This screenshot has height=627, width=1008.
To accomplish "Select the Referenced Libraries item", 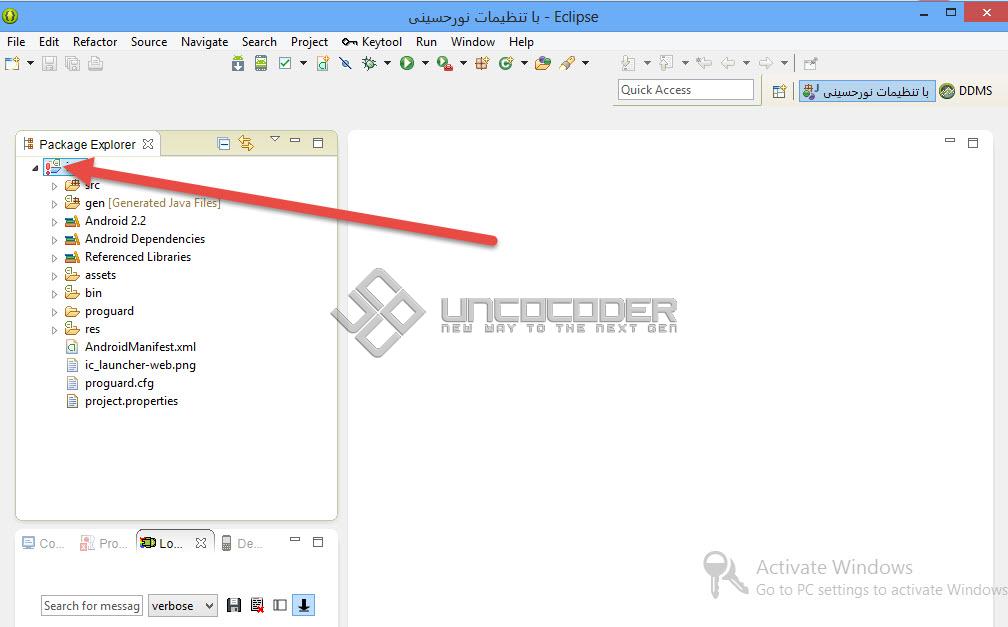I will (x=138, y=257).
